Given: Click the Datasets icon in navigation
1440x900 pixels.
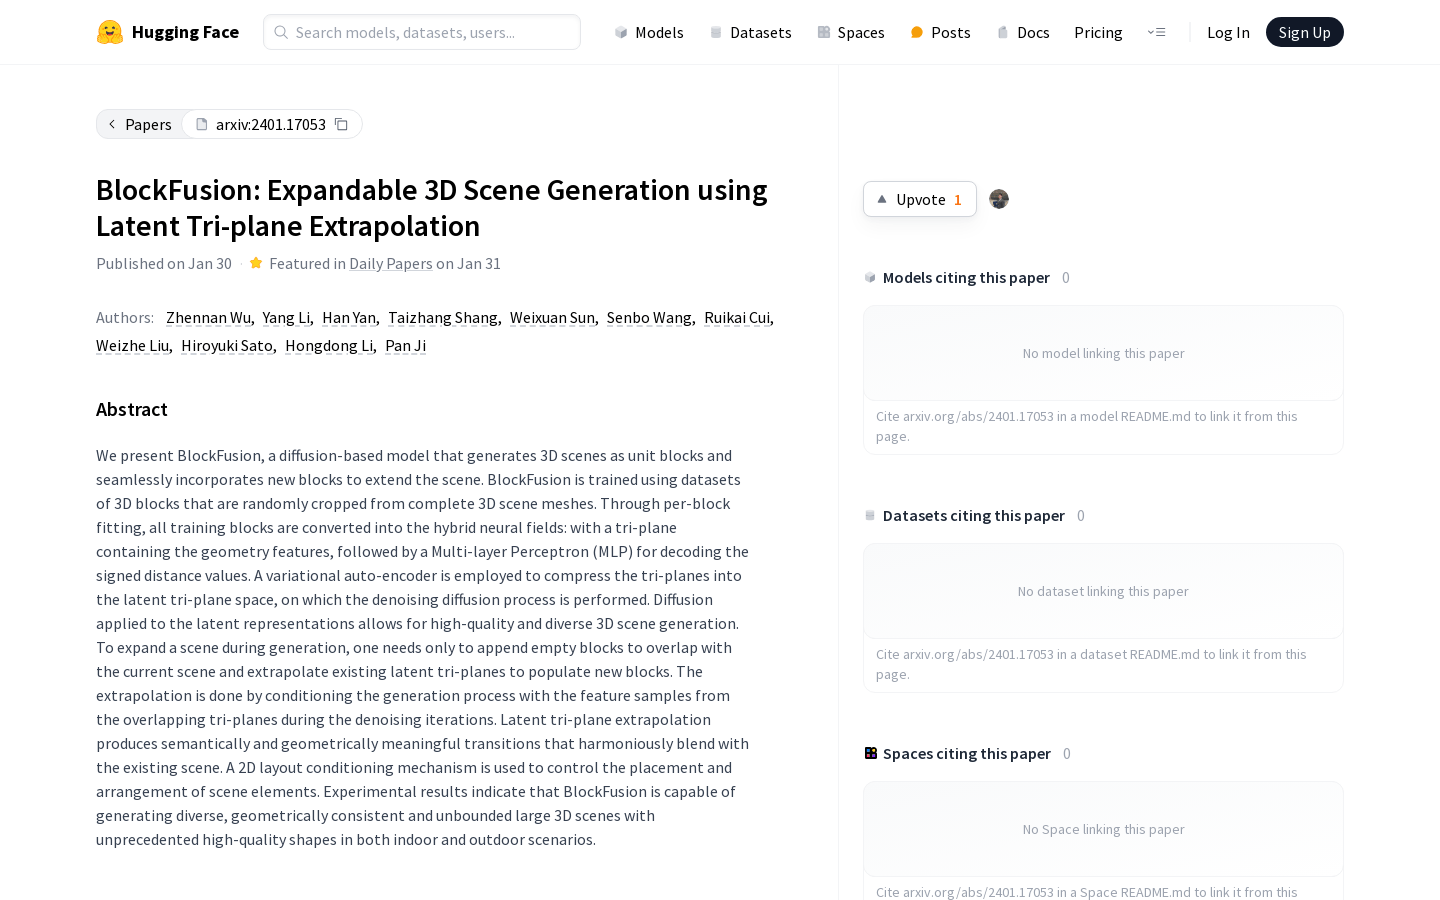Looking at the screenshot, I should click(716, 32).
